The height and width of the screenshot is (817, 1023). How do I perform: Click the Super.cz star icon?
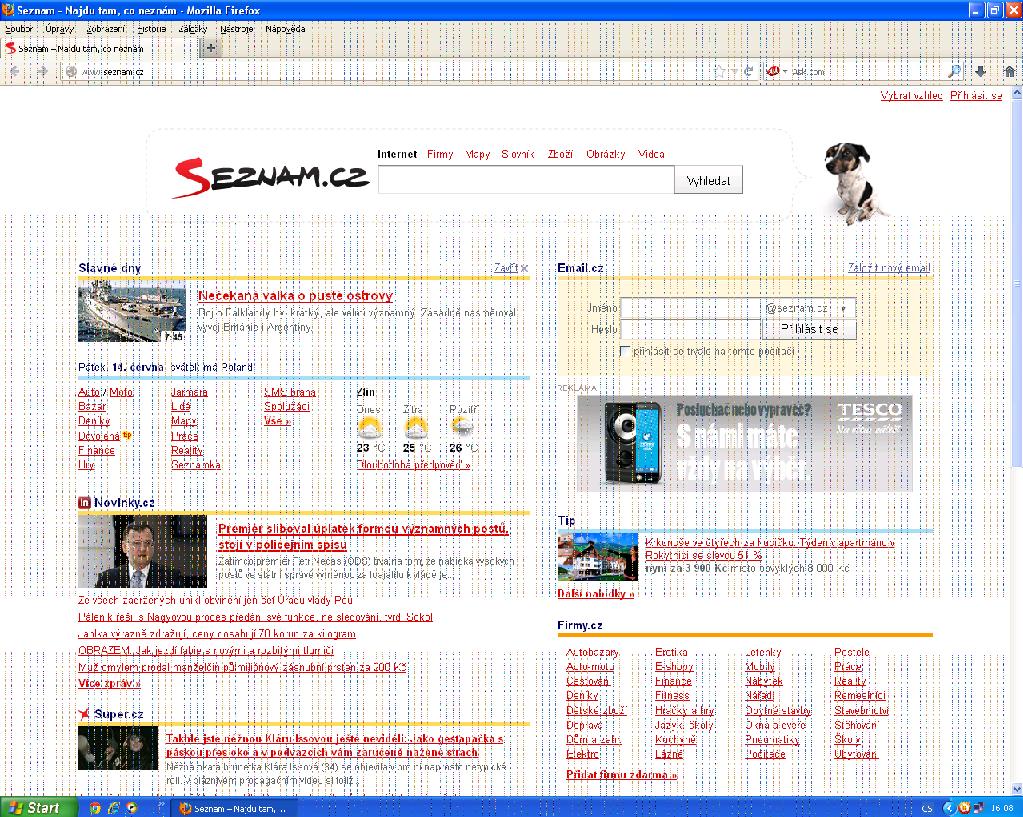coord(84,714)
